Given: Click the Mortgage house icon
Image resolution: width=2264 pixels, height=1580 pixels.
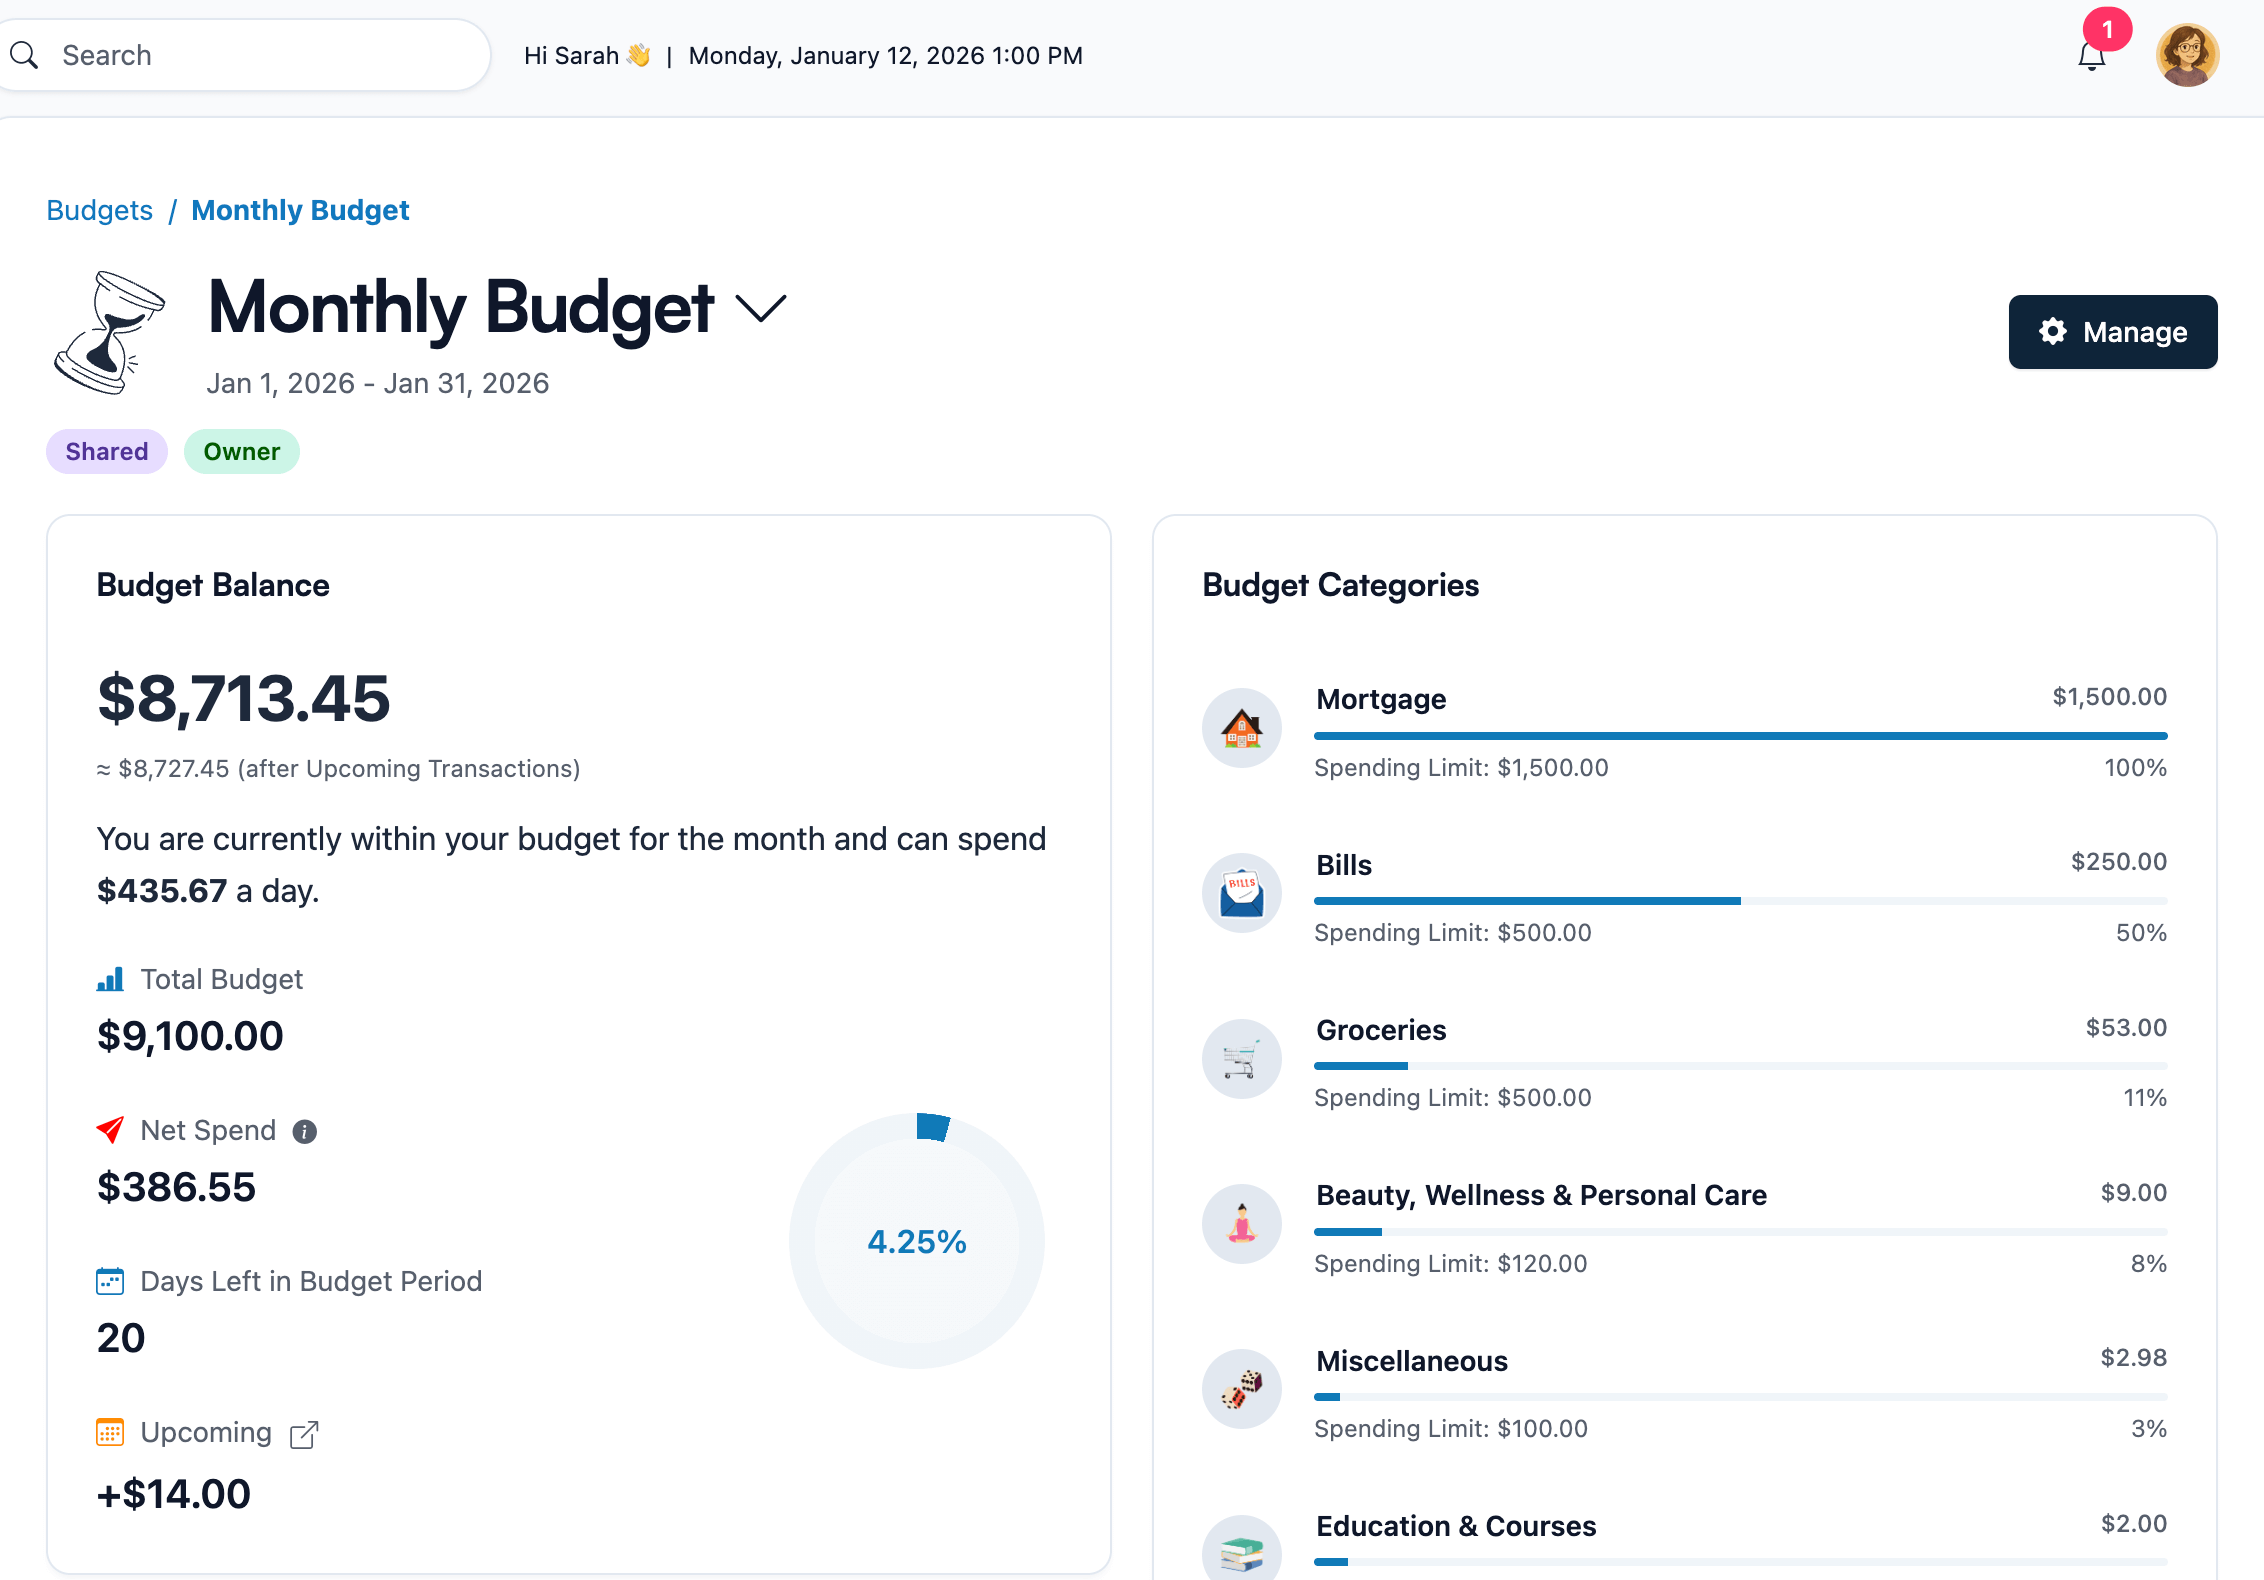Looking at the screenshot, I should tap(1241, 727).
